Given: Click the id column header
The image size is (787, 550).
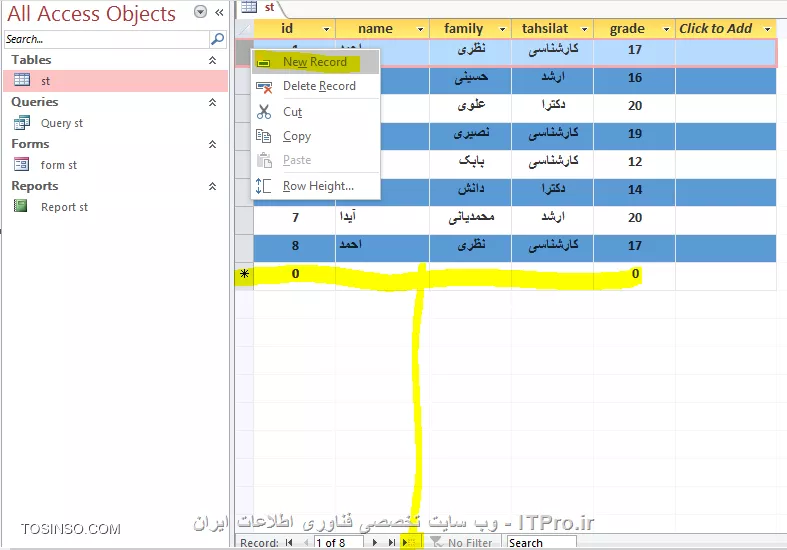Looking at the screenshot, I should (295, 29).
